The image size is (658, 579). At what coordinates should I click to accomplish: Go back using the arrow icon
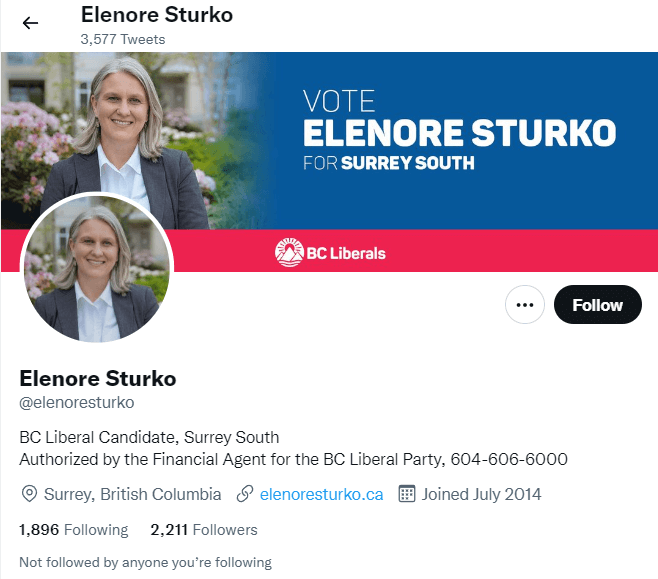[30, 23]
